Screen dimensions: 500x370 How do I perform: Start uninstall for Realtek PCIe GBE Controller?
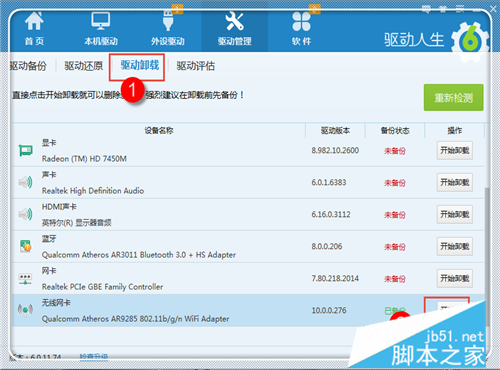455,278
